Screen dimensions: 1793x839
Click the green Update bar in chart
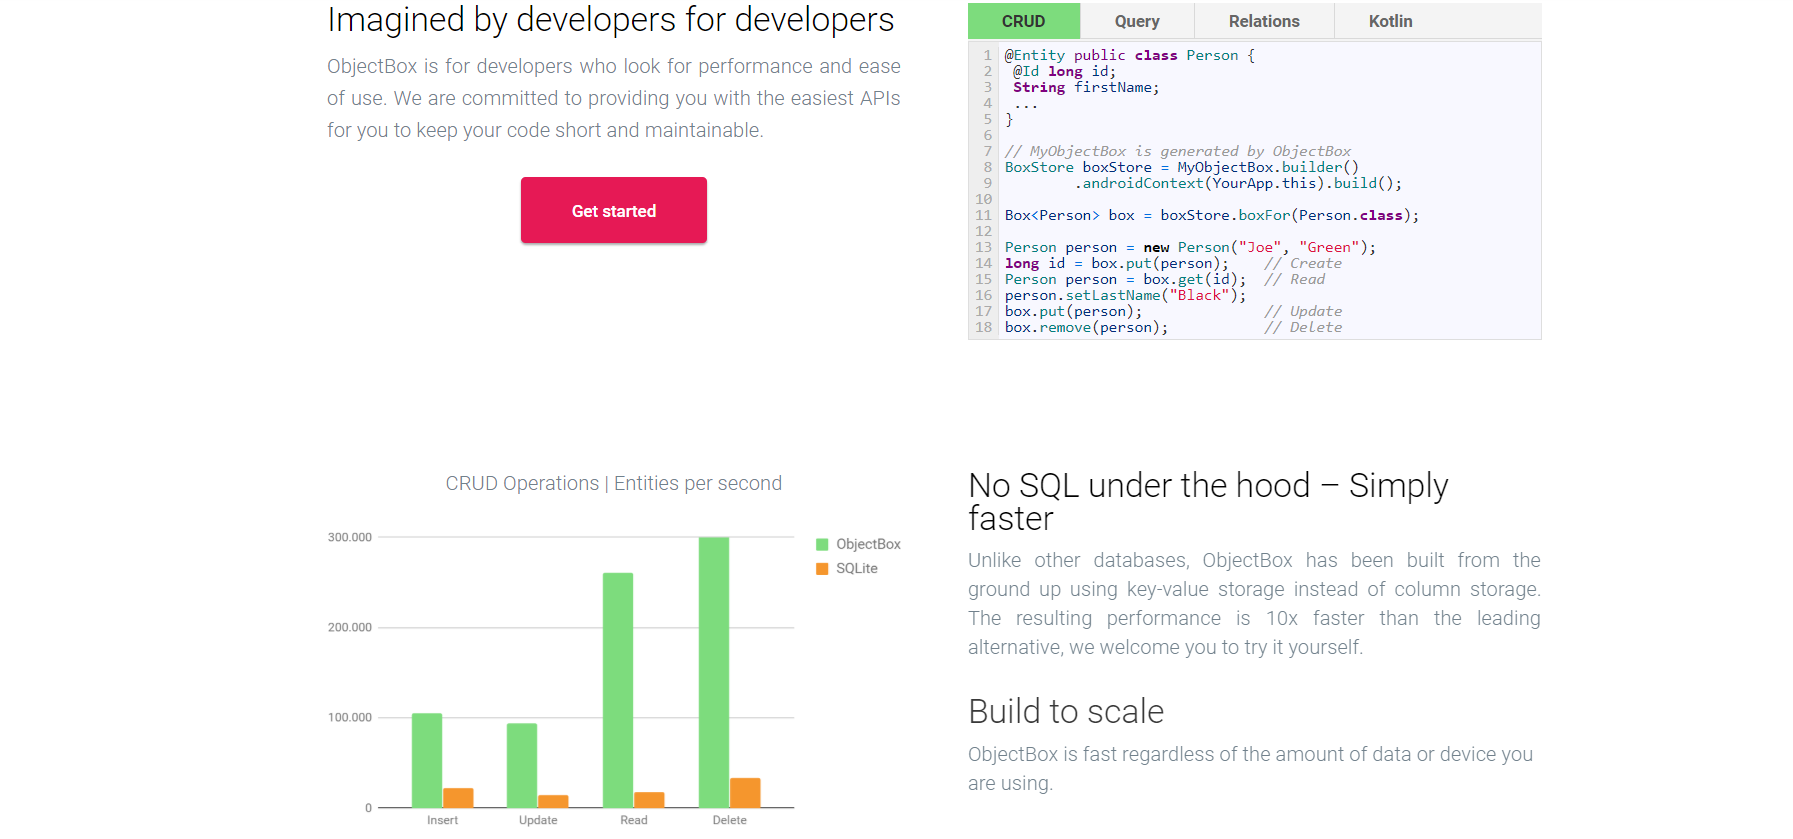(x=522, y=765)
